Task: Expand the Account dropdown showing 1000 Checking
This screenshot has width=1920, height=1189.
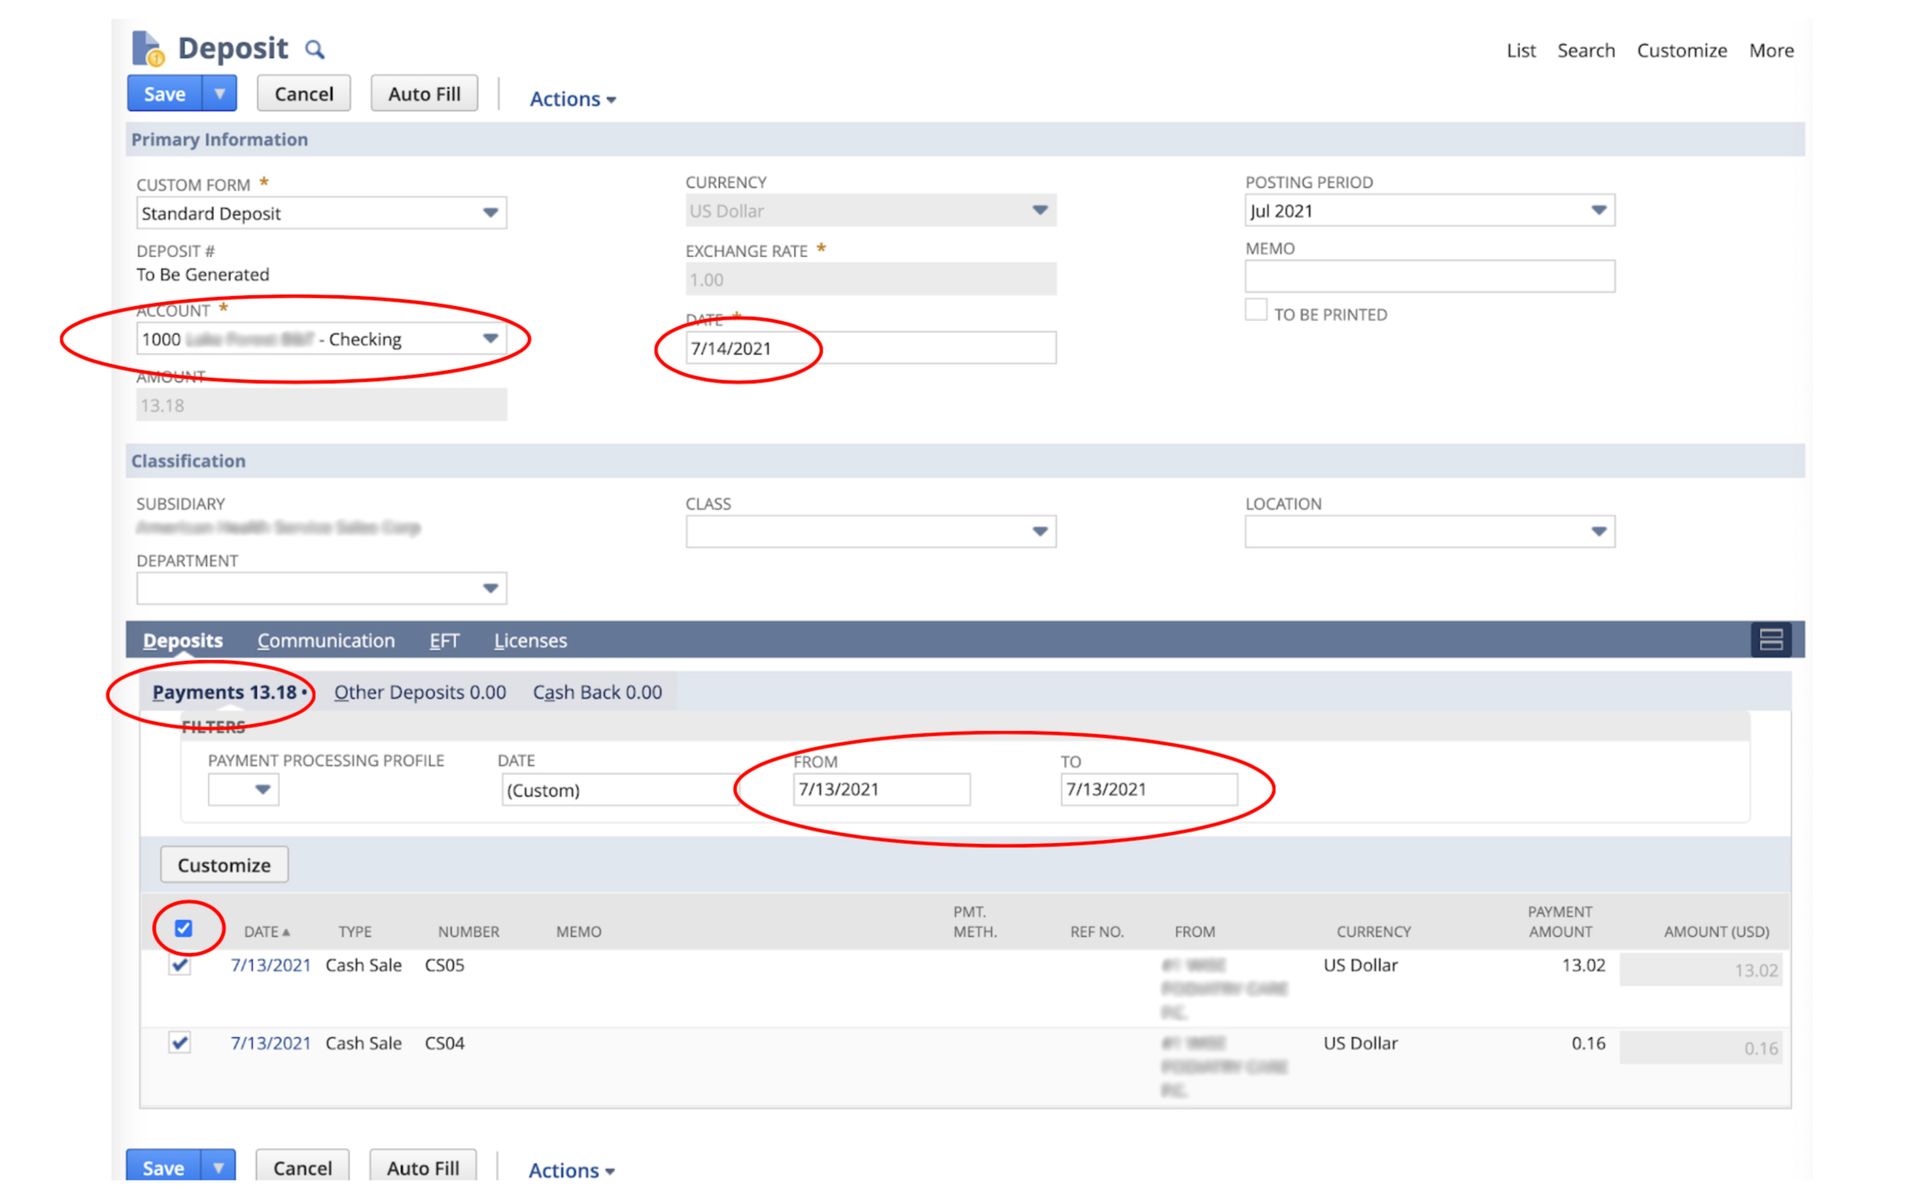Action: (491, 339)
